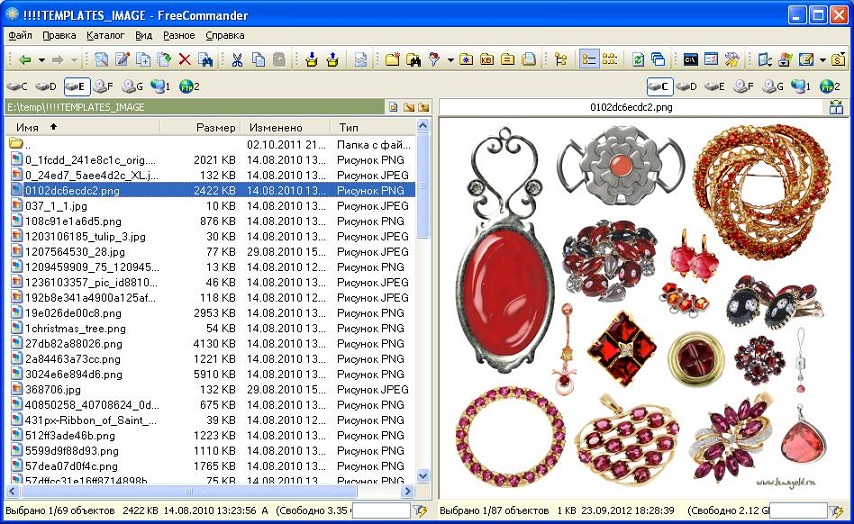Viewport: 854px width, 524px height.
Task: Delete the selected file with red X
Action: click(x=185, y=59)
